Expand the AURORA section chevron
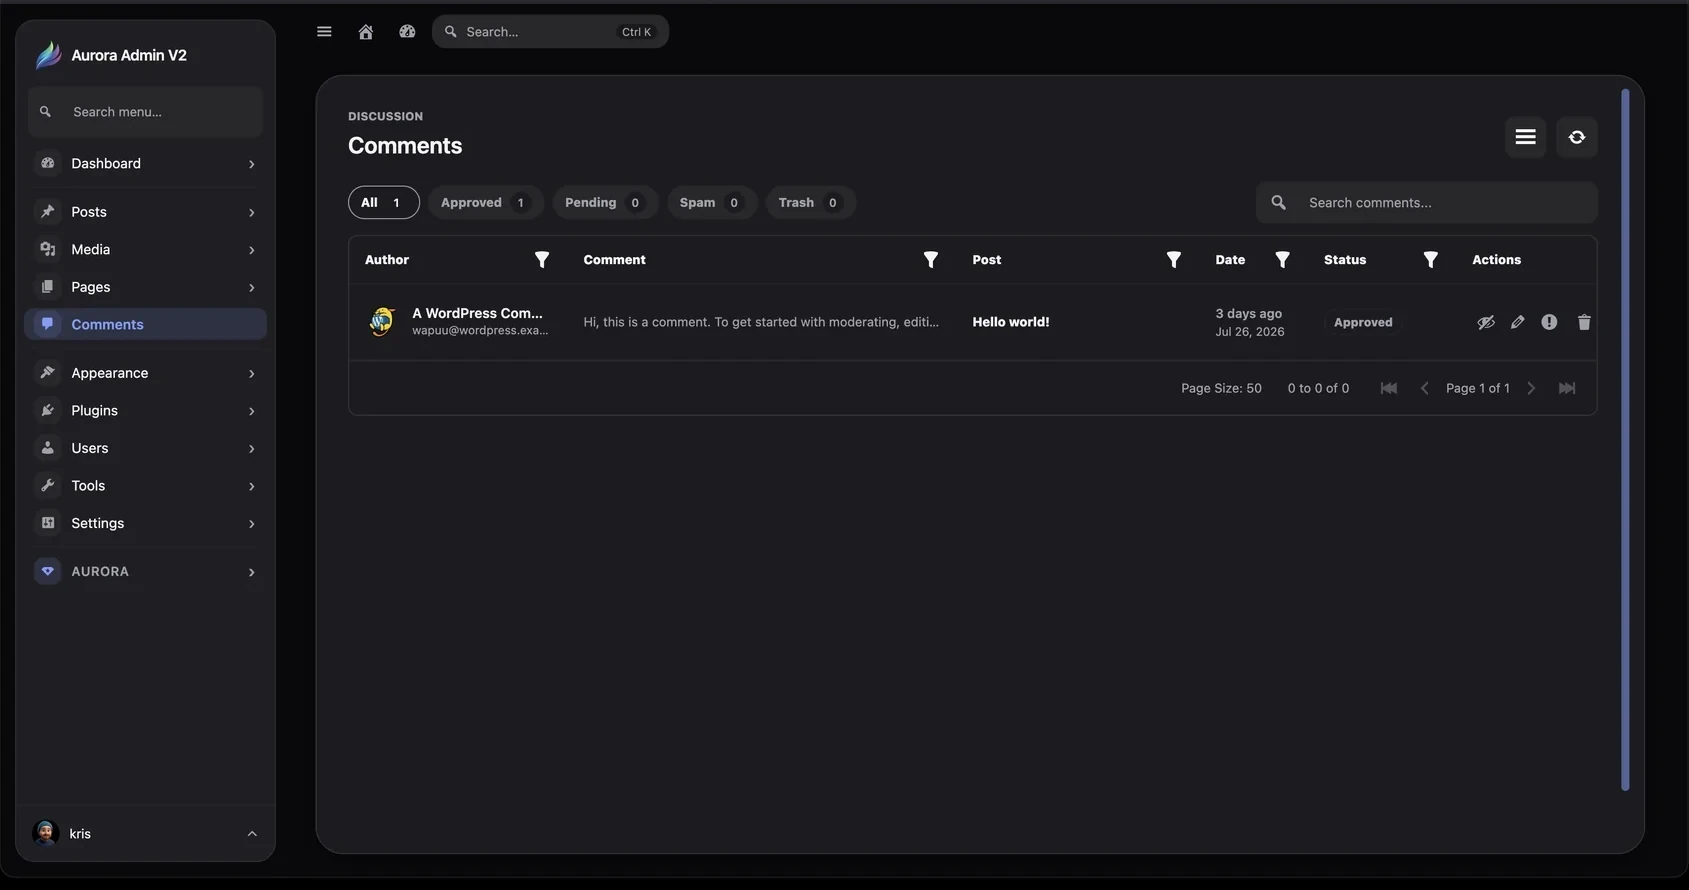The image size is (1689, 890). pyautogui.click(x=251, y=572)
